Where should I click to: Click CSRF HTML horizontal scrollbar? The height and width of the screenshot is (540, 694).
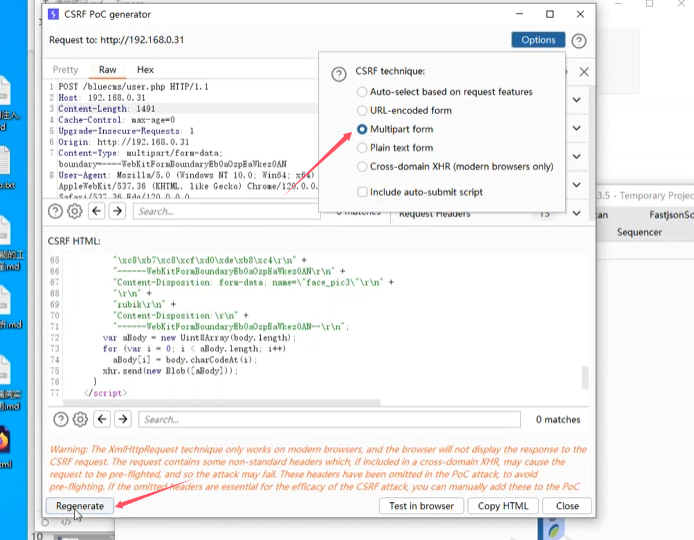[x=222, y=402]
